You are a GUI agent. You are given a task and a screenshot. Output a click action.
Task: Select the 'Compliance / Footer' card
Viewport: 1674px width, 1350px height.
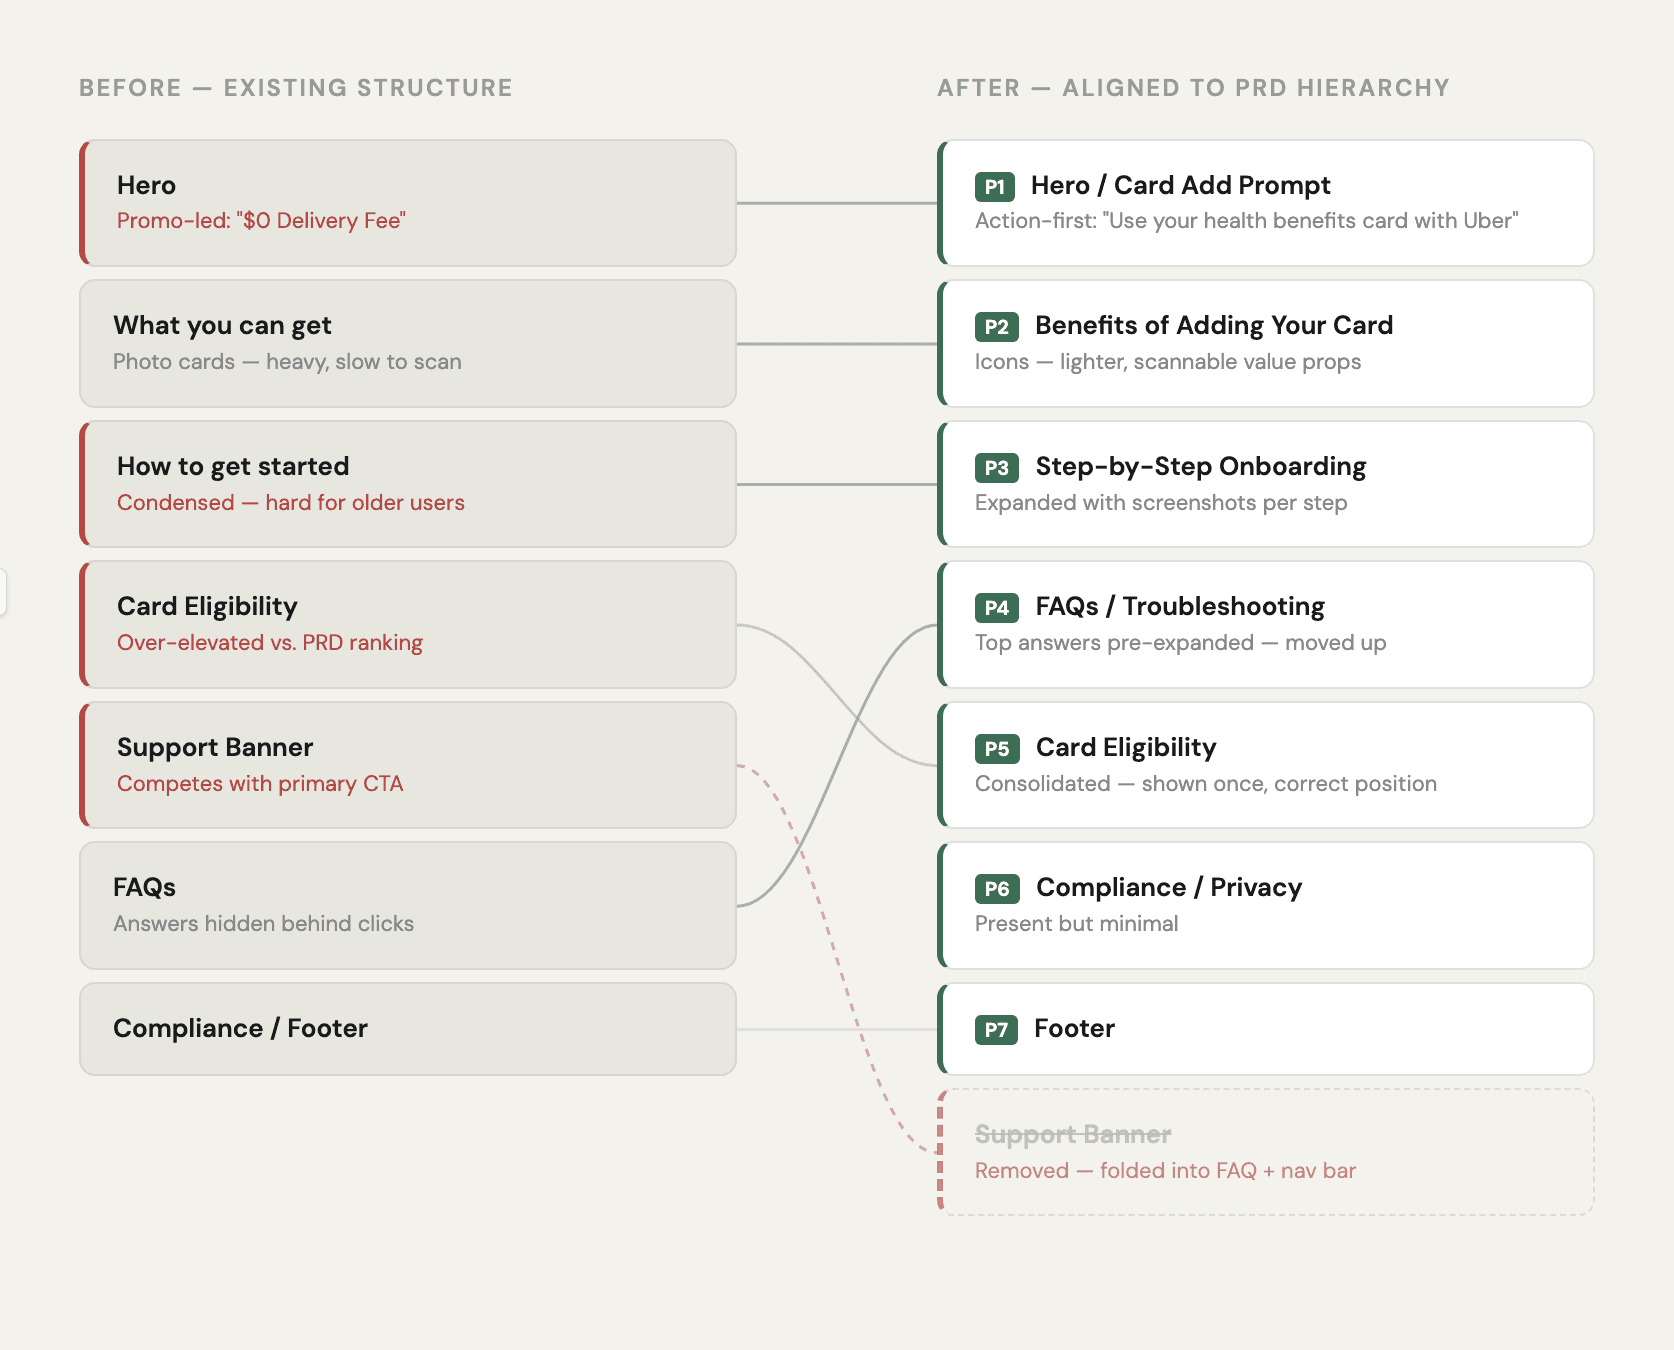pyautogui.click(x=408, y=1029)
